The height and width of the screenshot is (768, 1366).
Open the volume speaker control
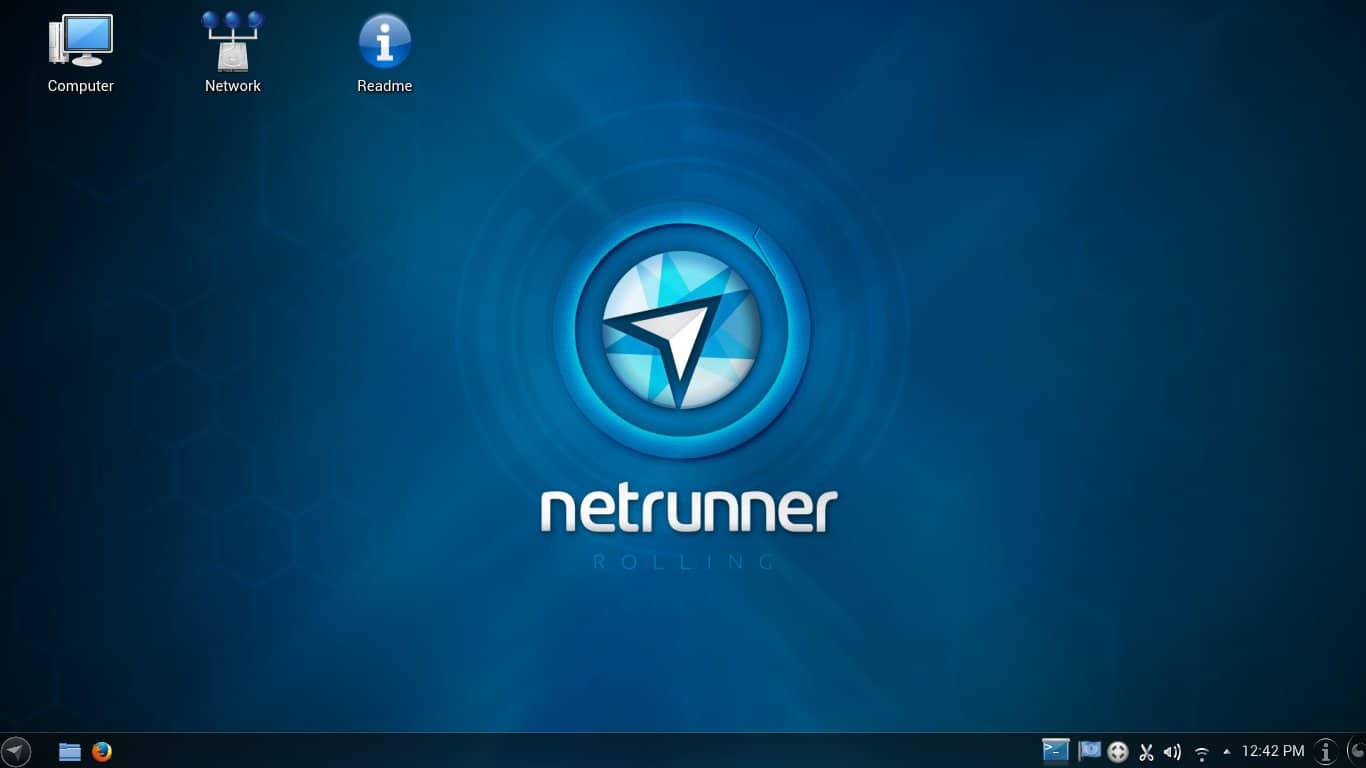[x=1172, y=752]
